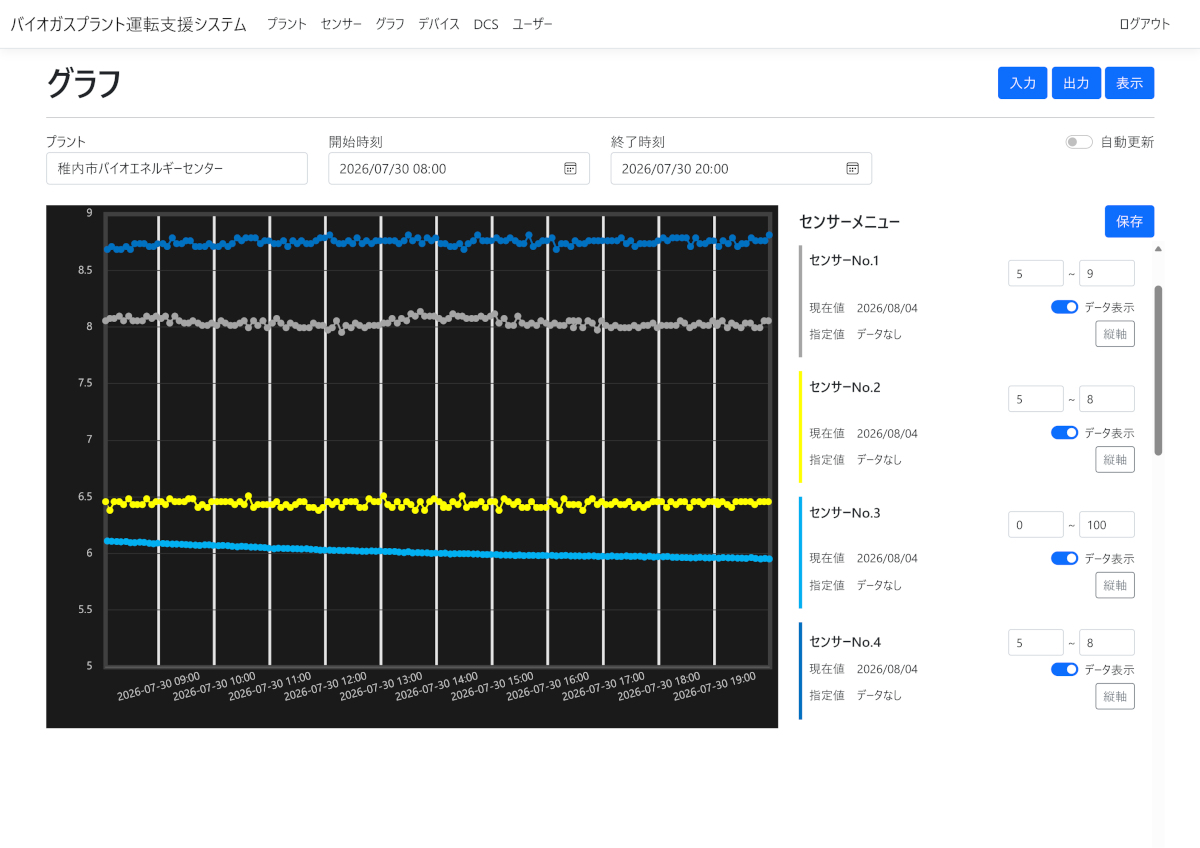
Task: Click センサーNo.3 maximum range field showing 100
Action: coord(1107,524)
